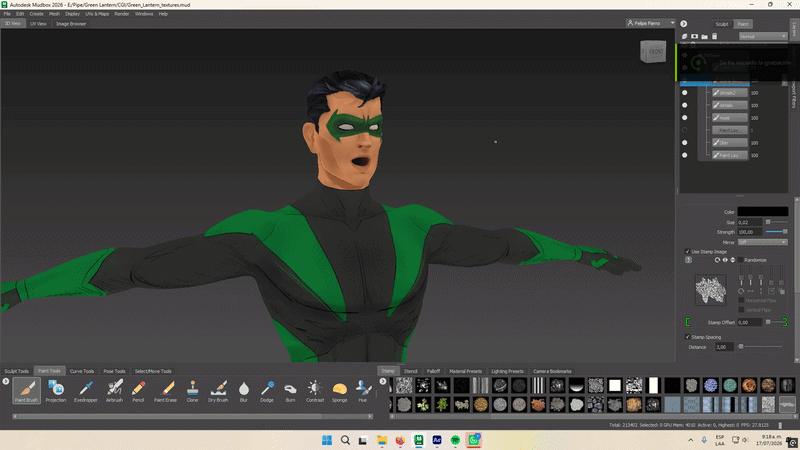800x450 pixels.
Task: Enable the hidden Paint Layer with opacity 0
Action: (x=685, y=130)
